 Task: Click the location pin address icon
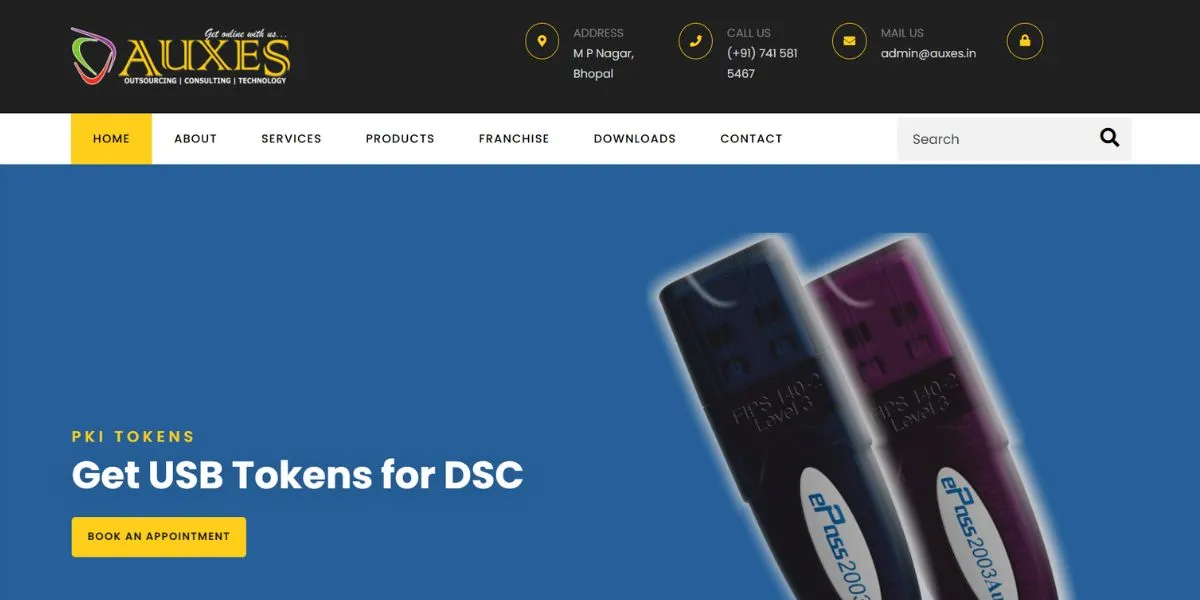(542, 41)
